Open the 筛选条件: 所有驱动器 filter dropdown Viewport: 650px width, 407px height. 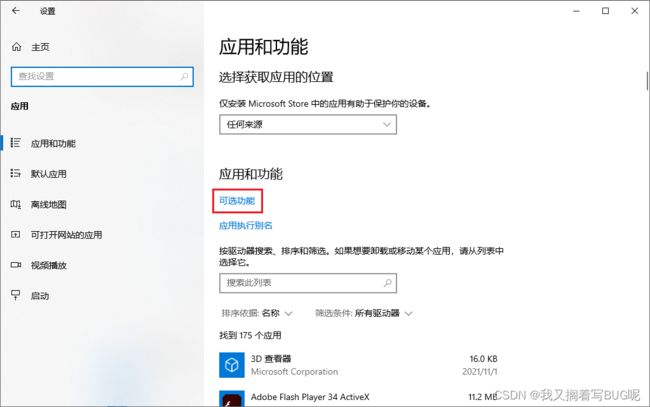click(364, 313)
